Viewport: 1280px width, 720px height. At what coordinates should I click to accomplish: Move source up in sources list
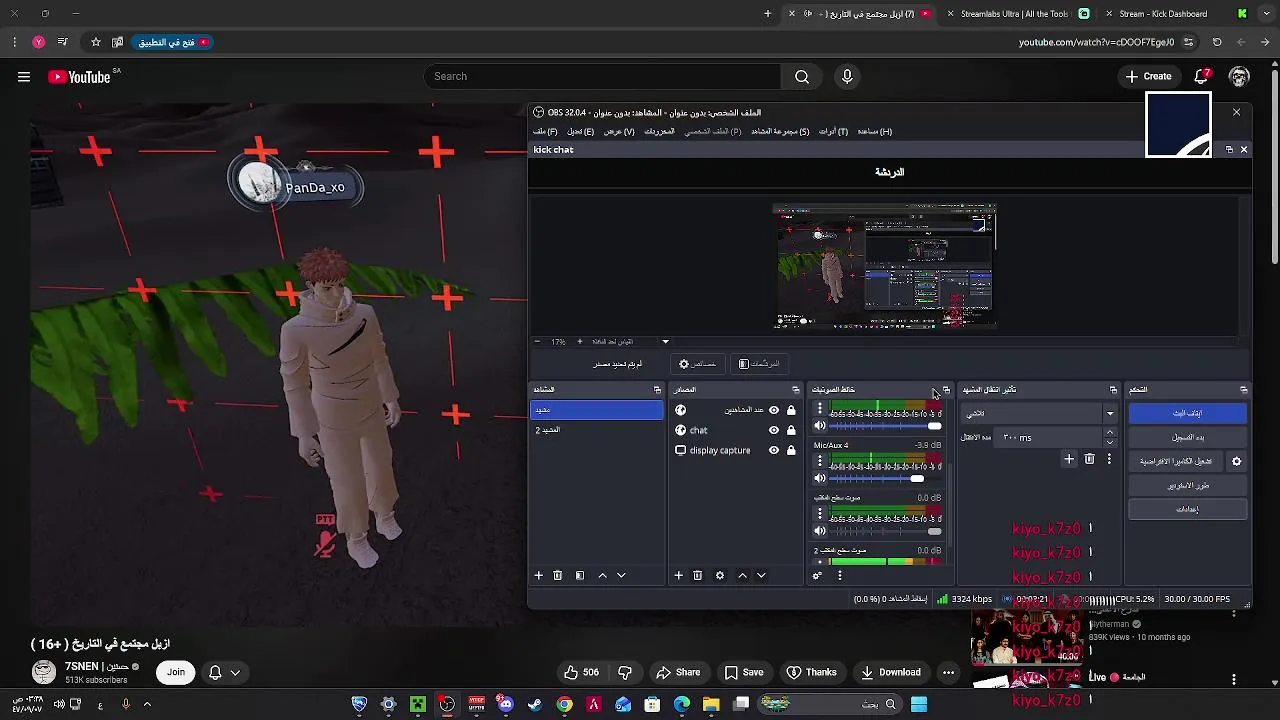pos(742,576)
